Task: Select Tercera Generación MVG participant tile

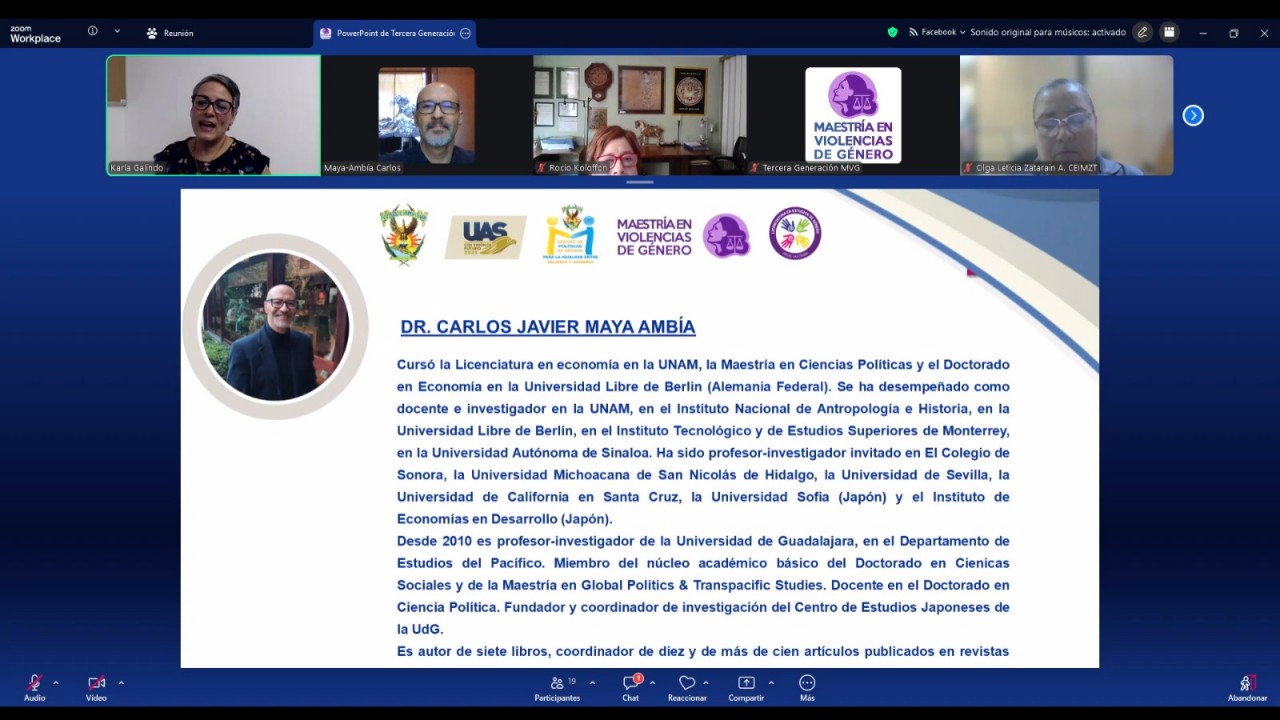Action: tap(853, 115)
